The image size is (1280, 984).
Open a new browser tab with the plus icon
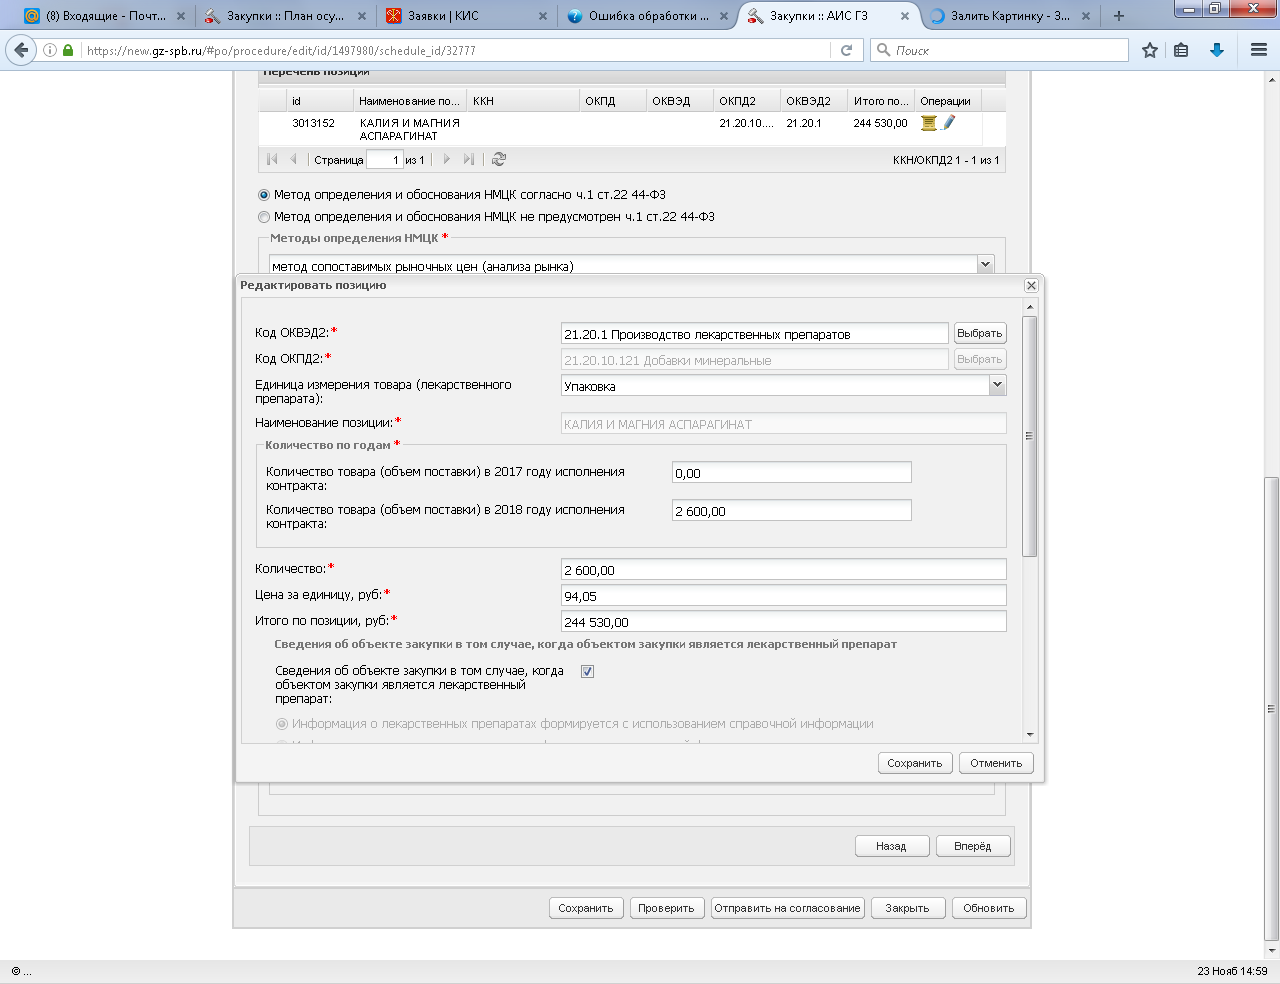click(x=1118, y=16)
